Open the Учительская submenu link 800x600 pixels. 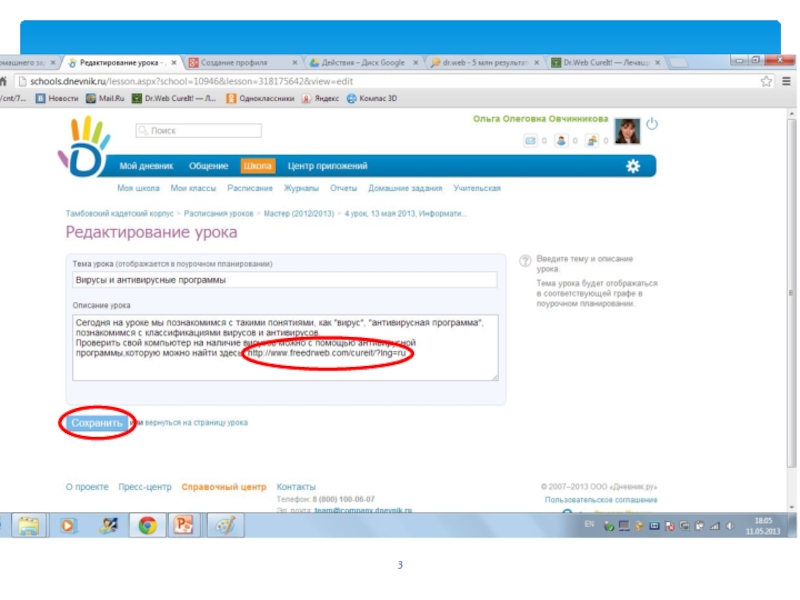point(477,188)
